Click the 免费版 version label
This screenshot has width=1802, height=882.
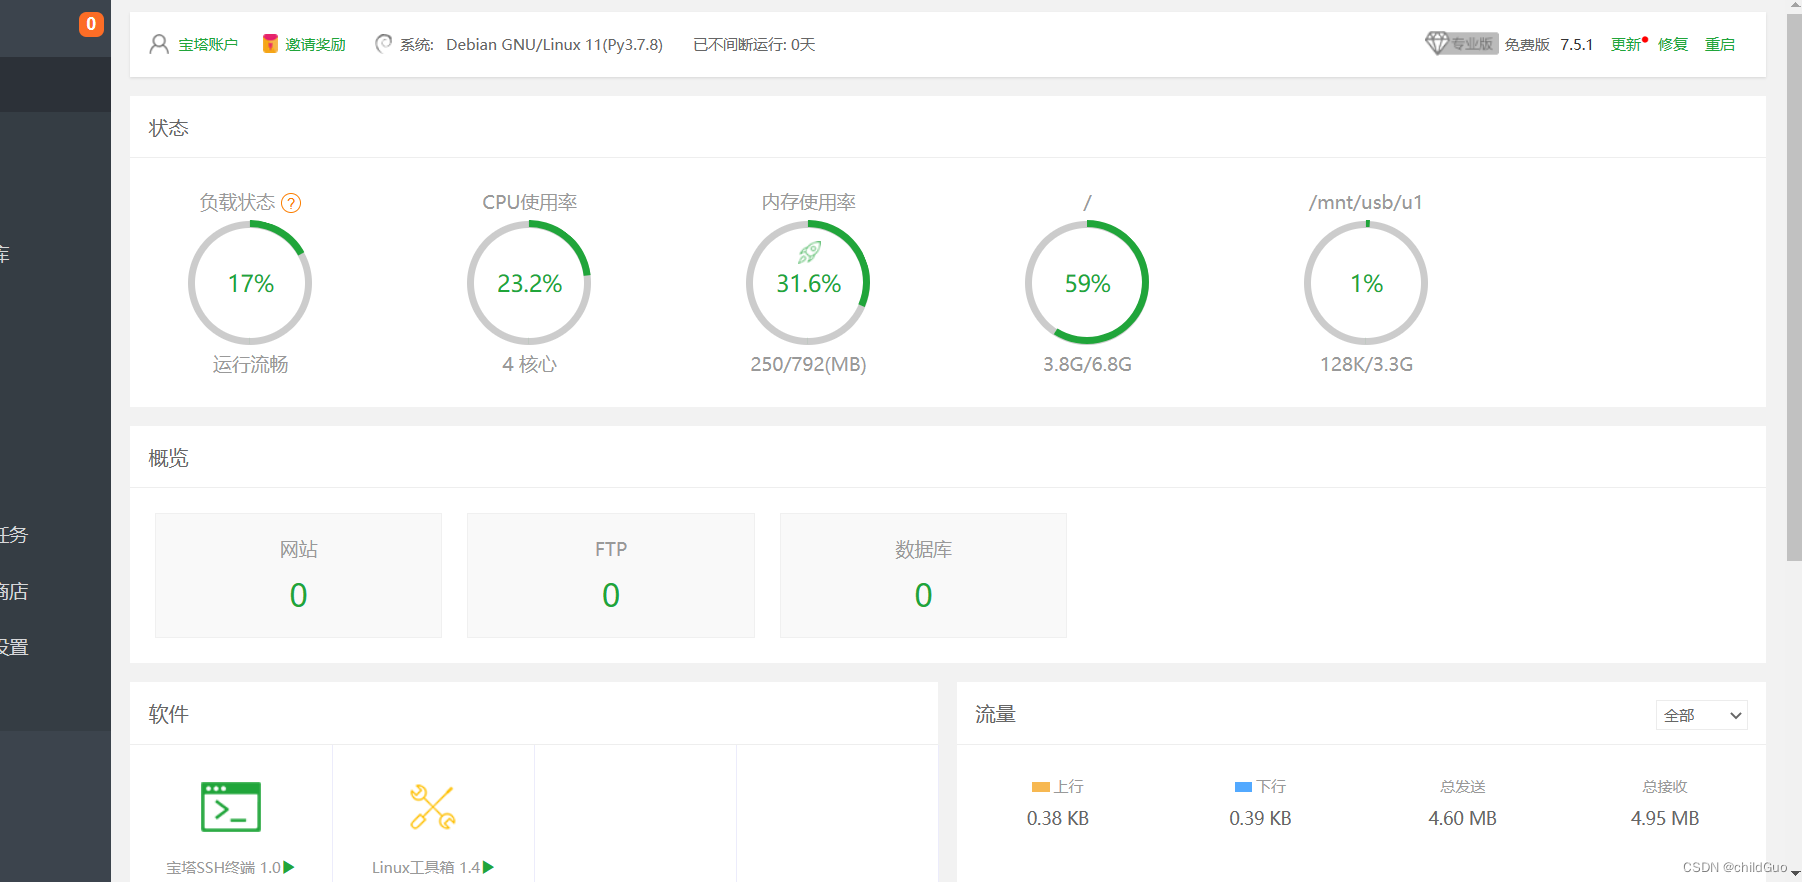tap(1527, 44)
